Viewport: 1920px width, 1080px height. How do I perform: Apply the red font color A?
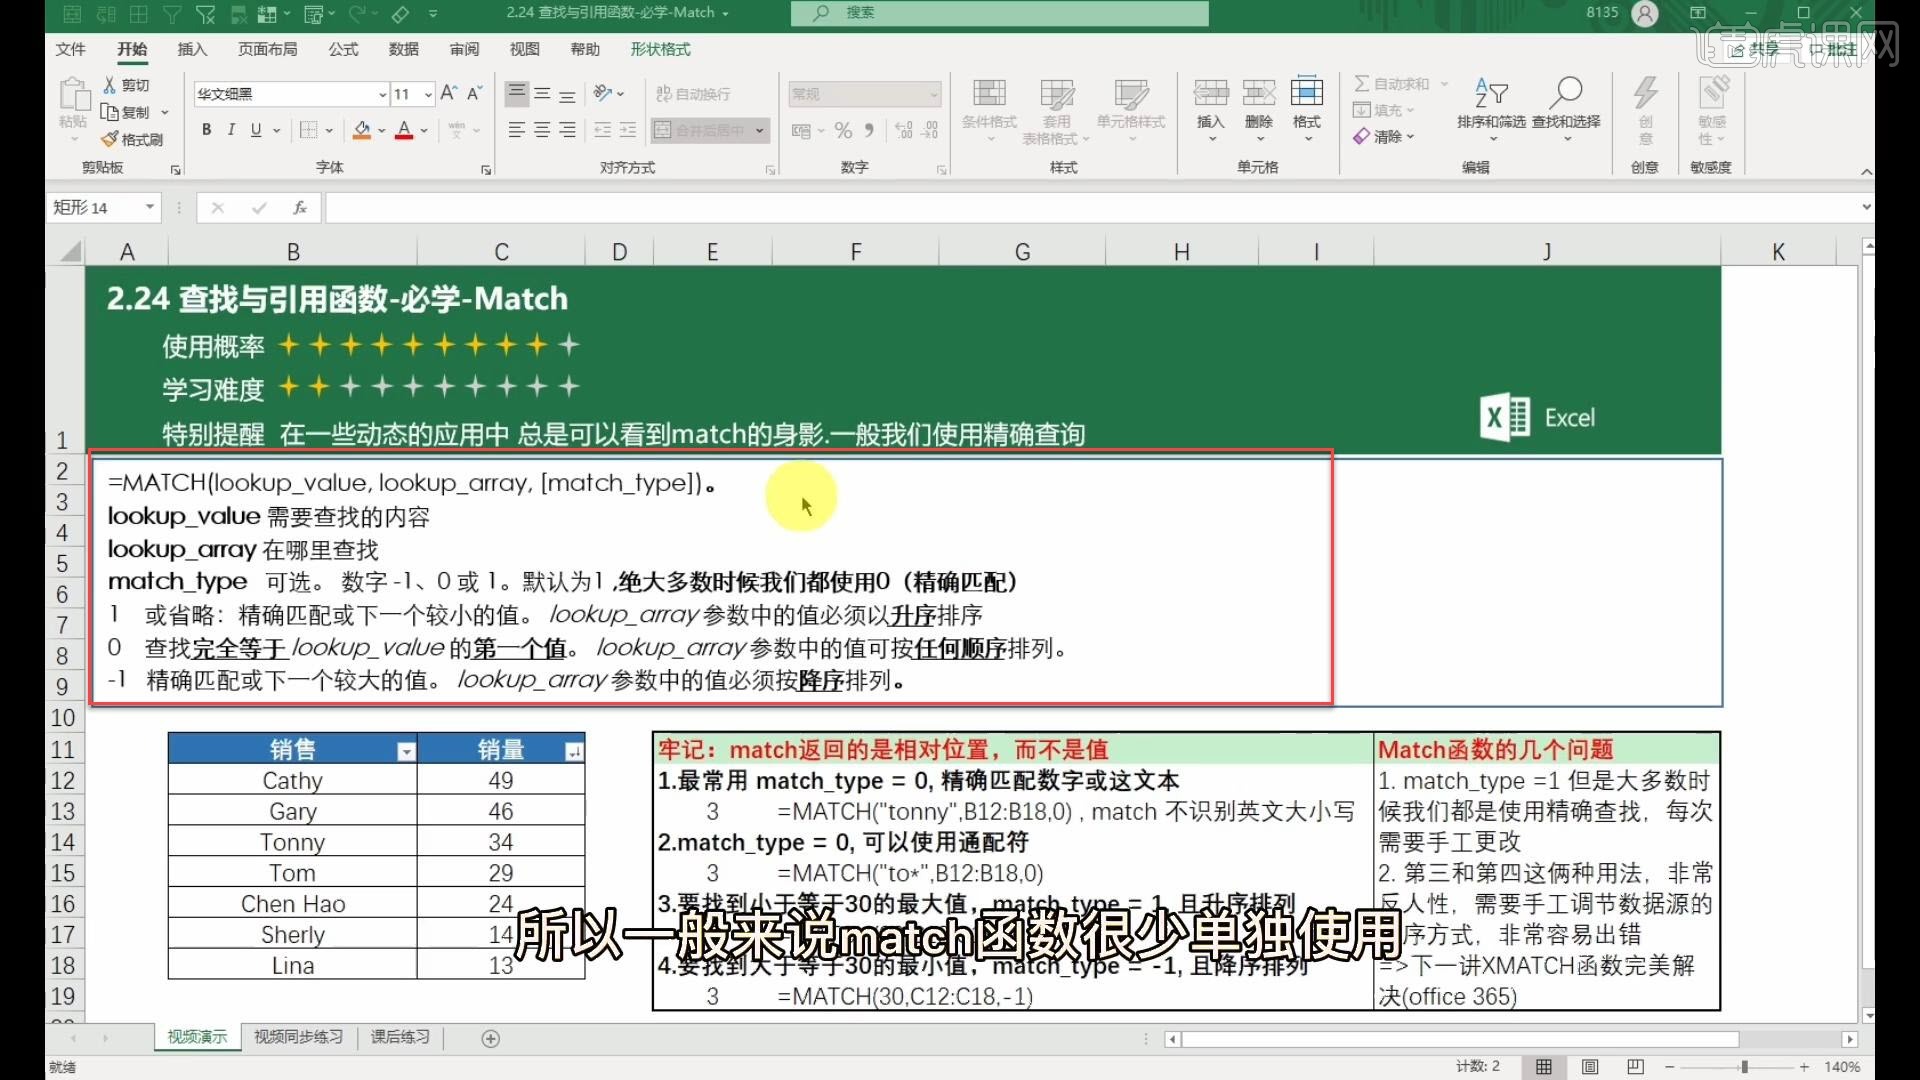point(404,130)
